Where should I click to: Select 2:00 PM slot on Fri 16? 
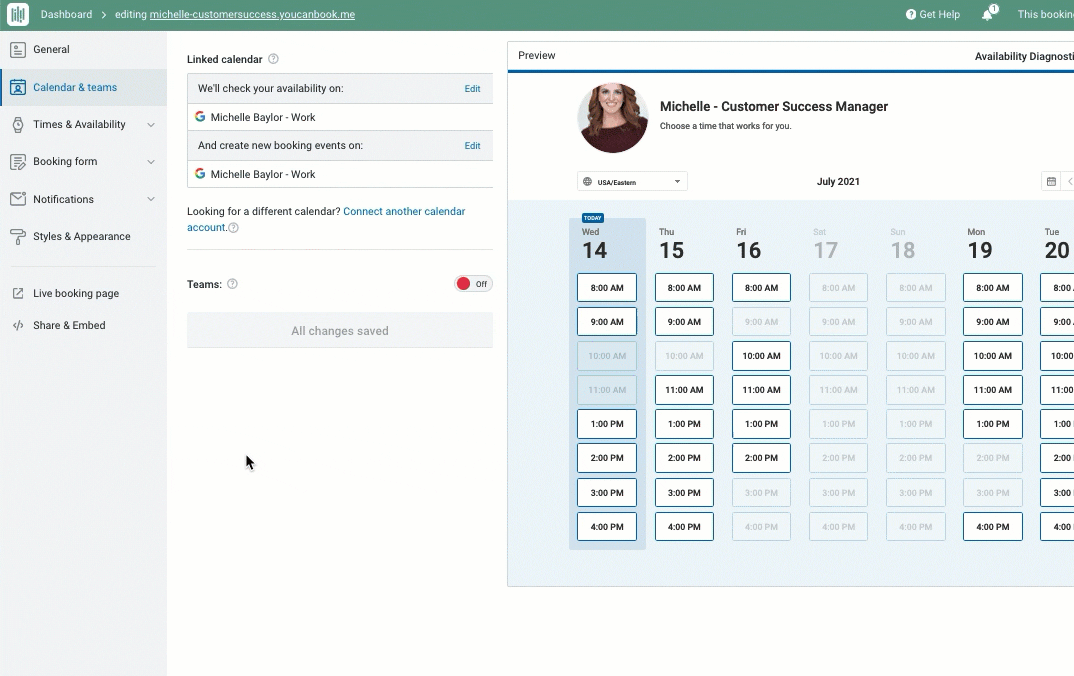[761, 458]
